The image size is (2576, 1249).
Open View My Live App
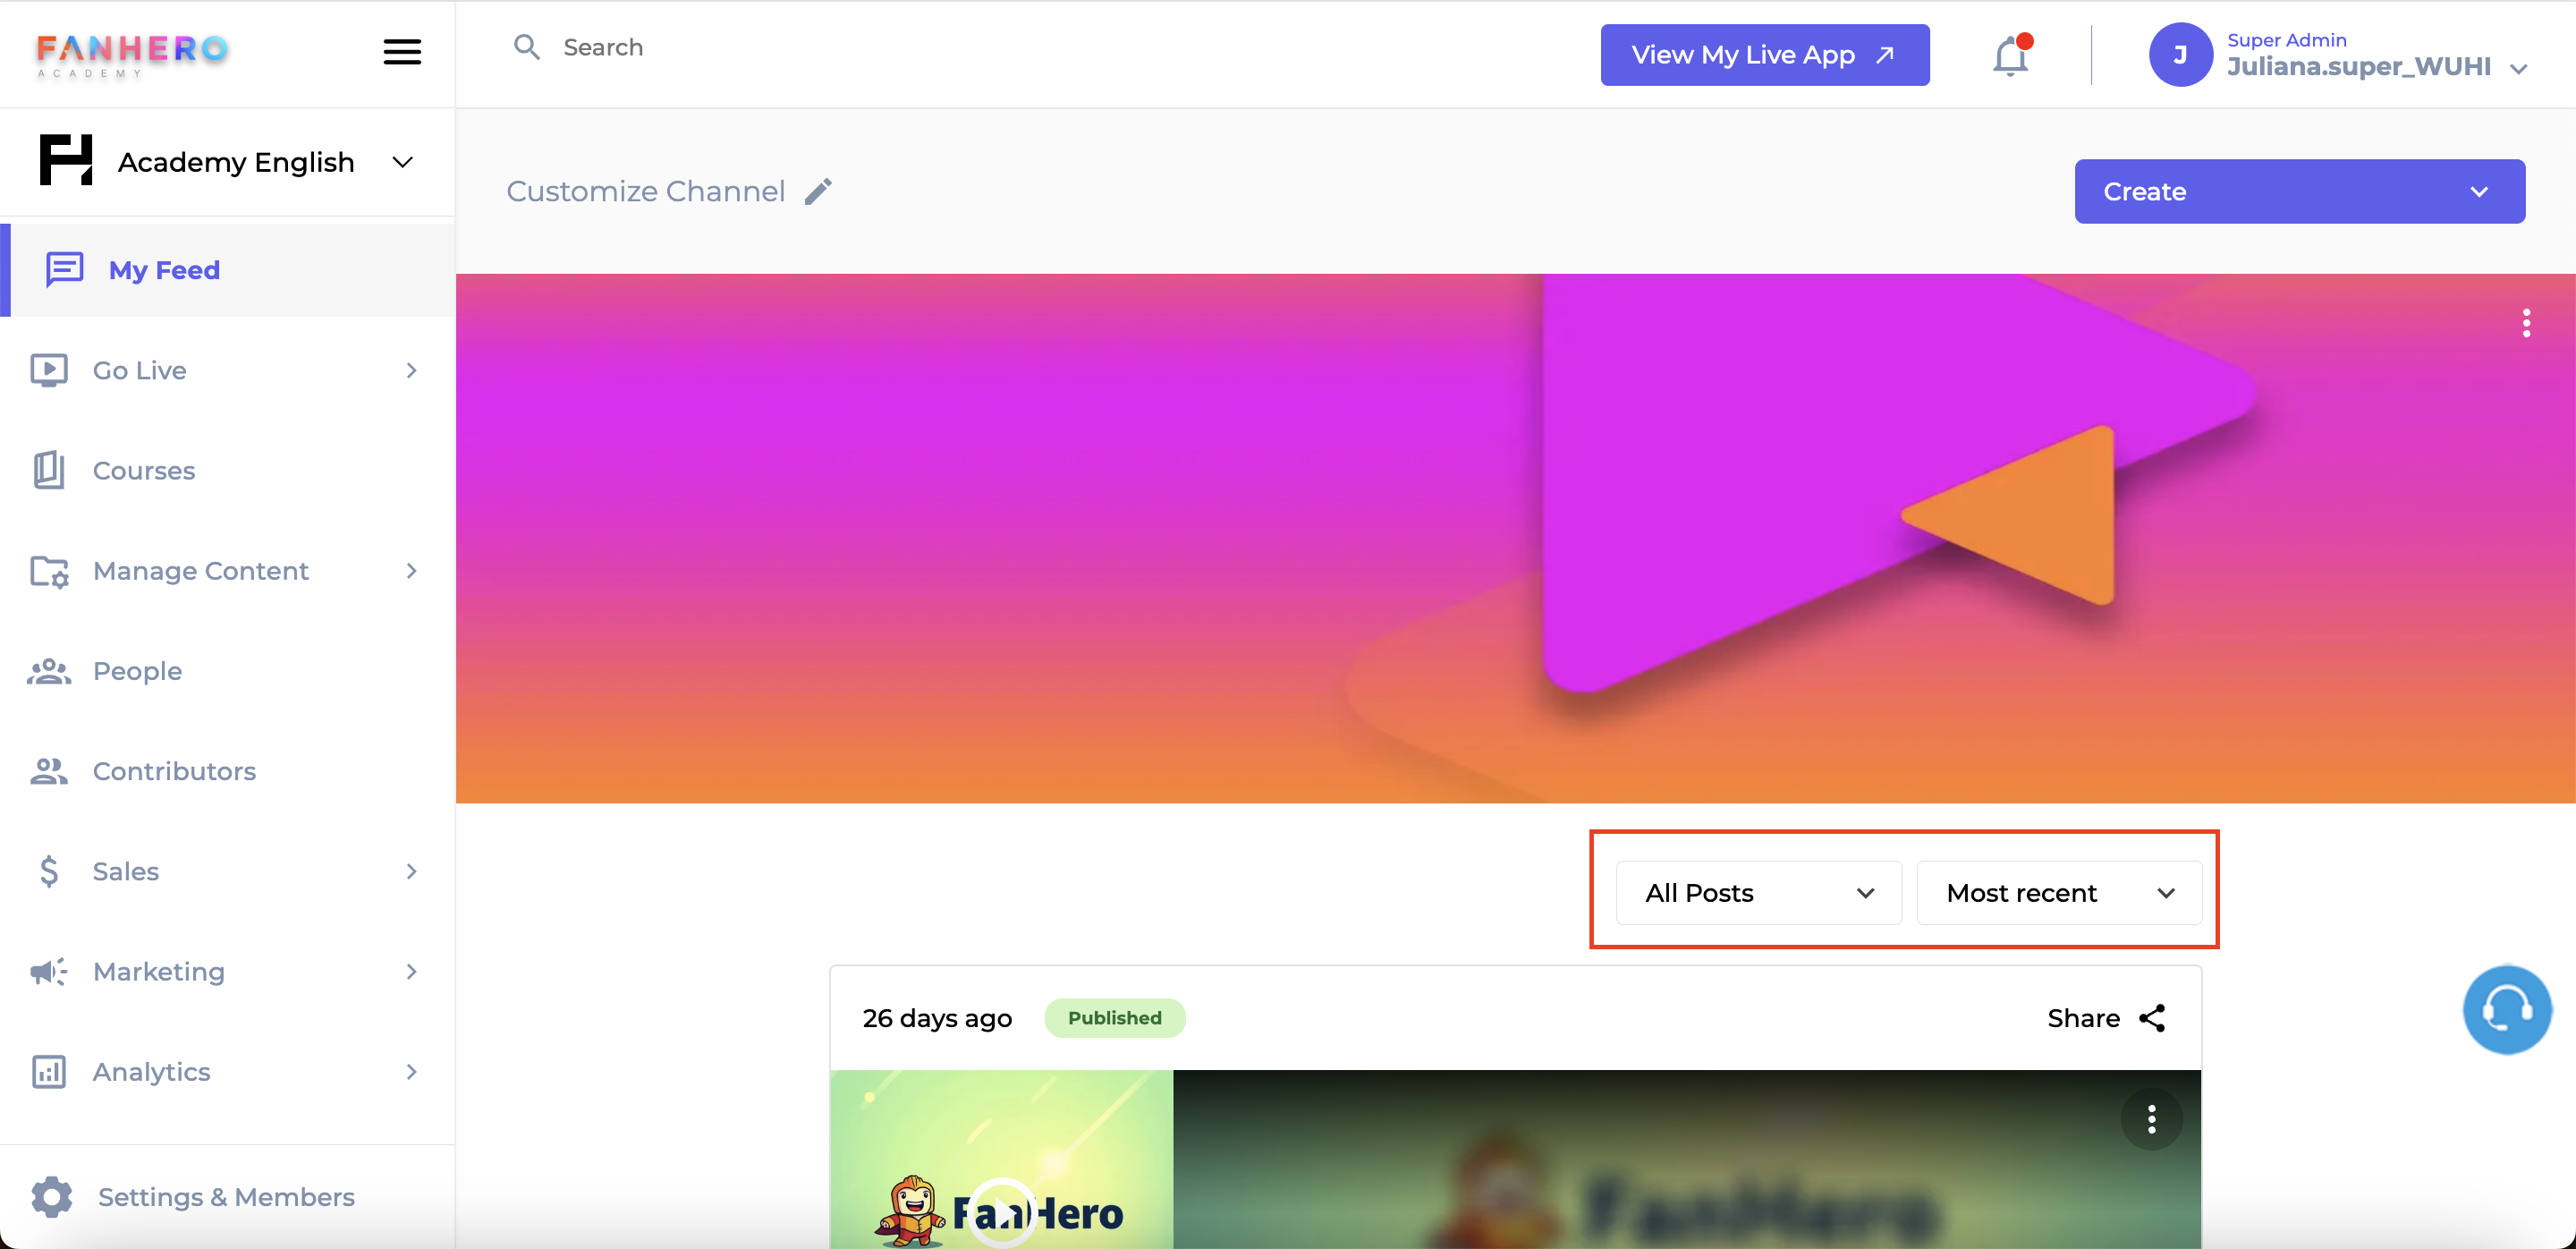click(x=1765, y=55)
